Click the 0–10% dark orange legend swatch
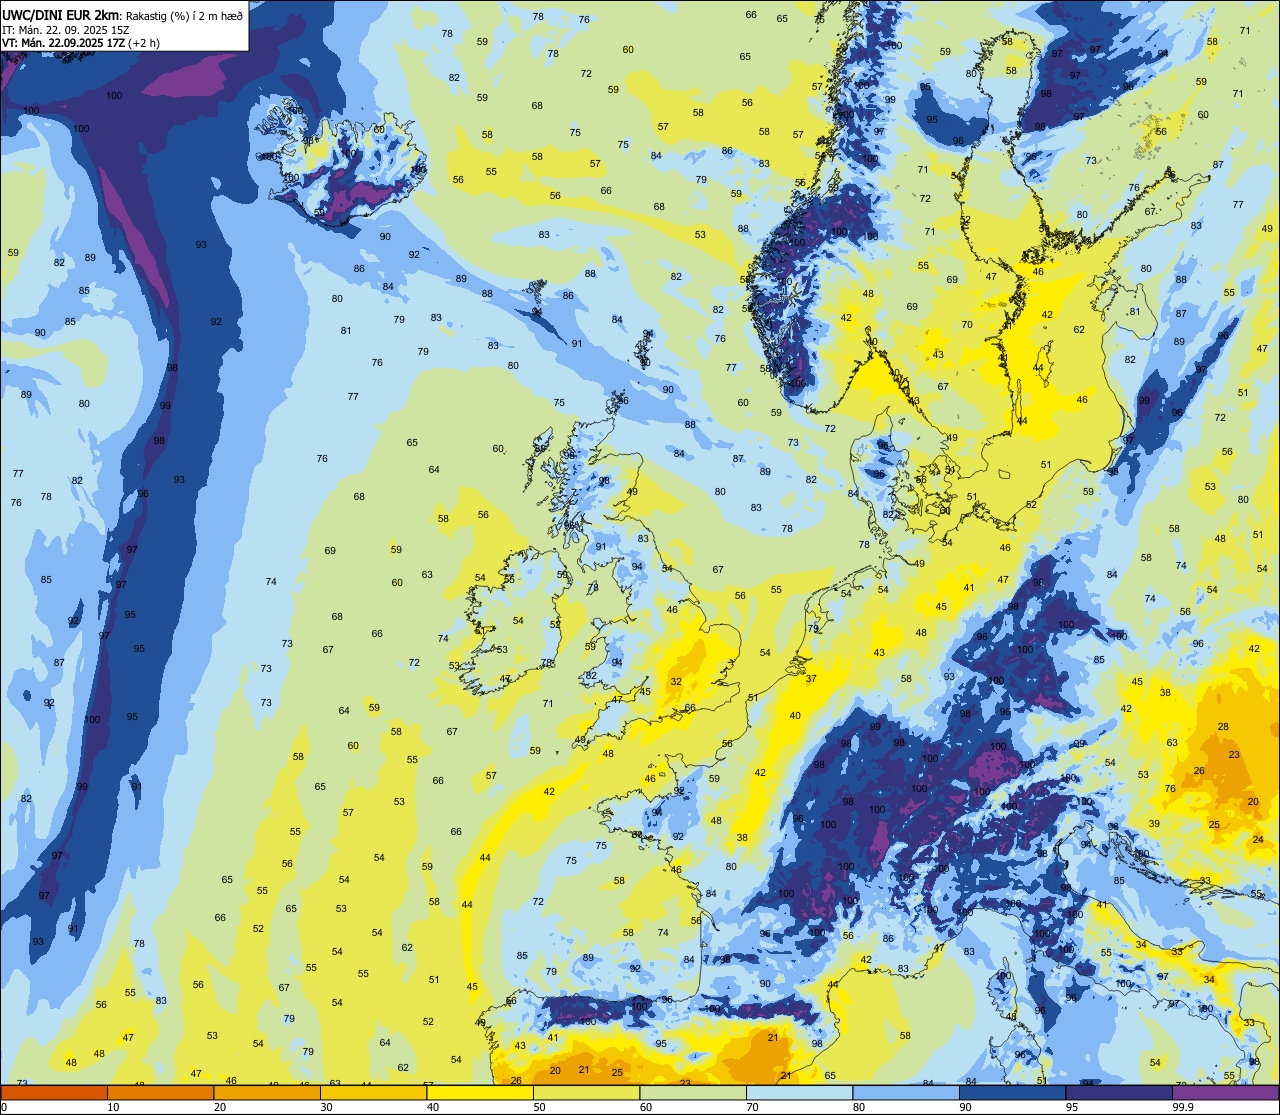 coord(54,1093)
